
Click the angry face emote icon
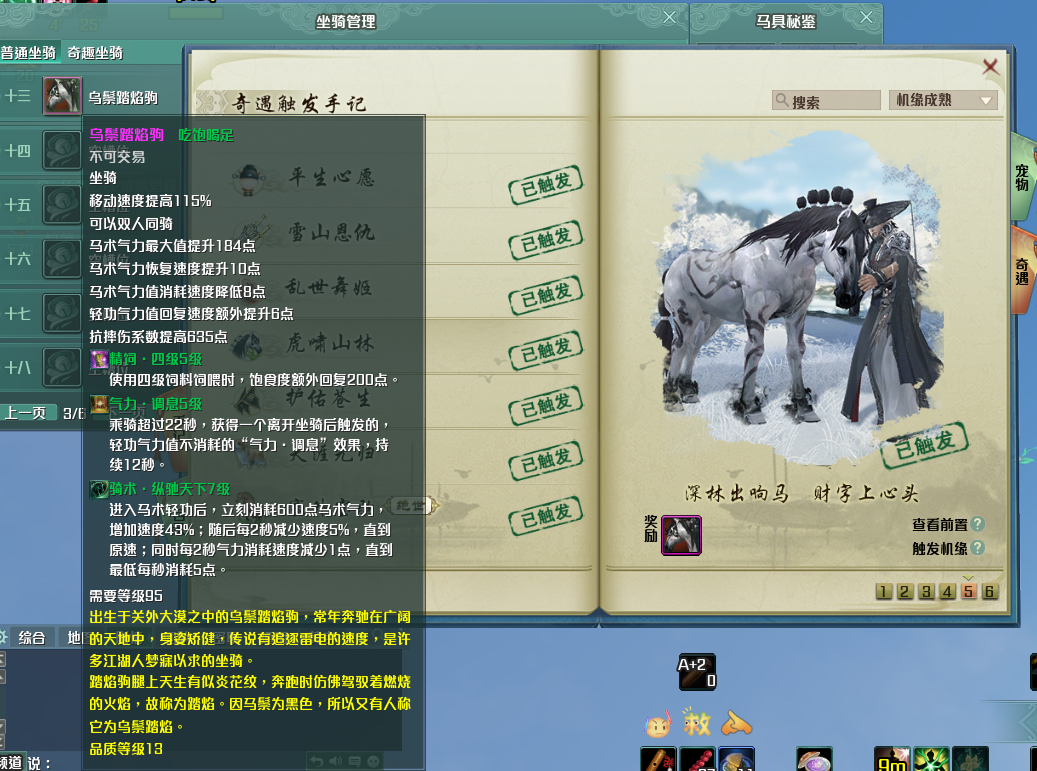(x=657, y=722)
